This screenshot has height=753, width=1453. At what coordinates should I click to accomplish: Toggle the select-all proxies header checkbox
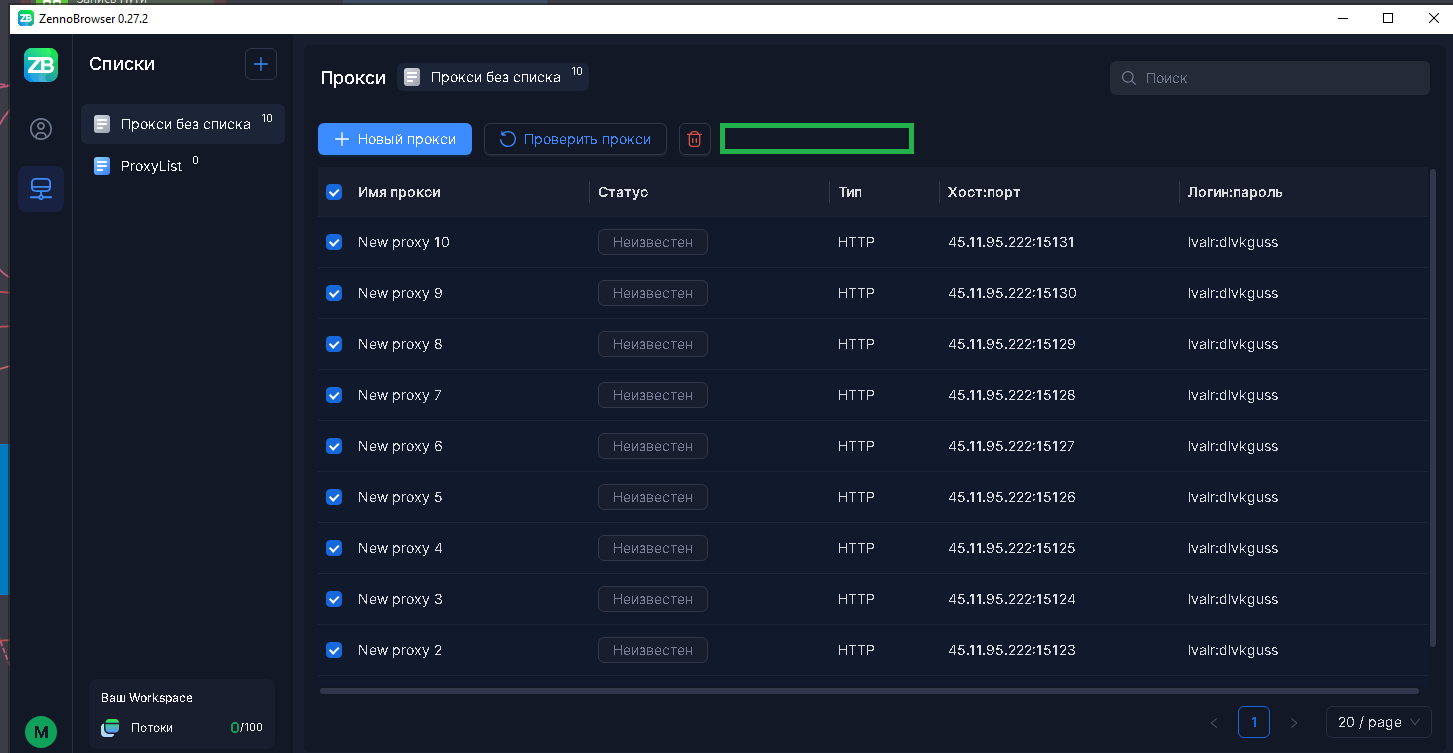pos(334,192)
